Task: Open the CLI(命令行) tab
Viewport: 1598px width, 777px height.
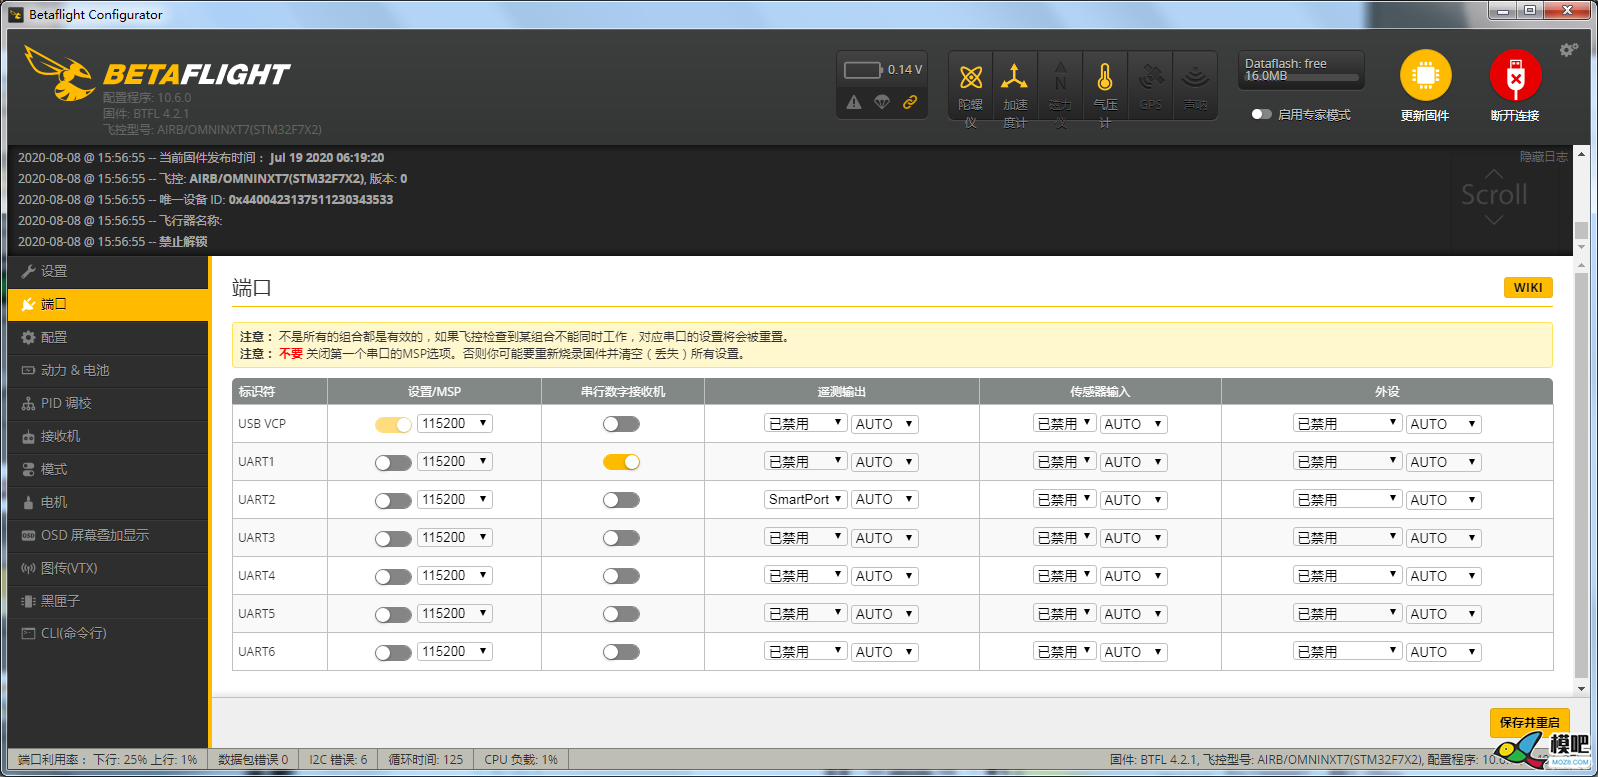Action: coord(108,633)
